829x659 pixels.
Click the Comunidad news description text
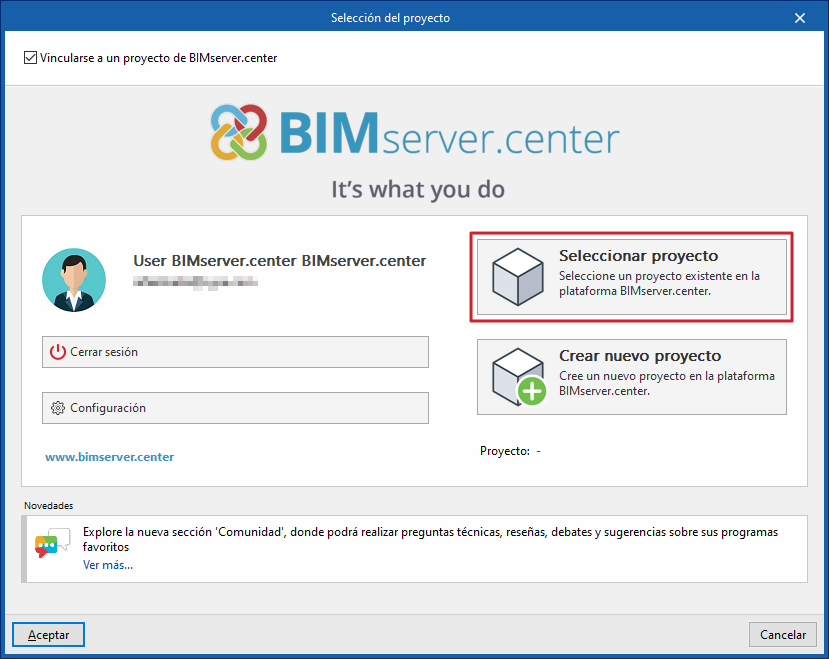[430, 539]
